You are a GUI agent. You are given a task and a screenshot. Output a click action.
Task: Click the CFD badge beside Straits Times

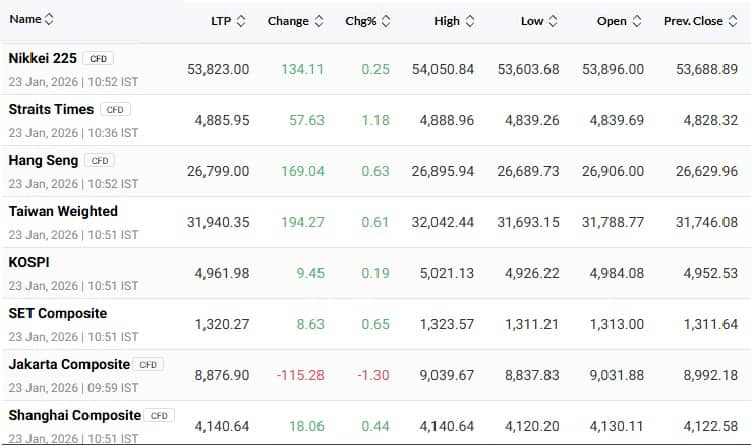pos(115,110)
